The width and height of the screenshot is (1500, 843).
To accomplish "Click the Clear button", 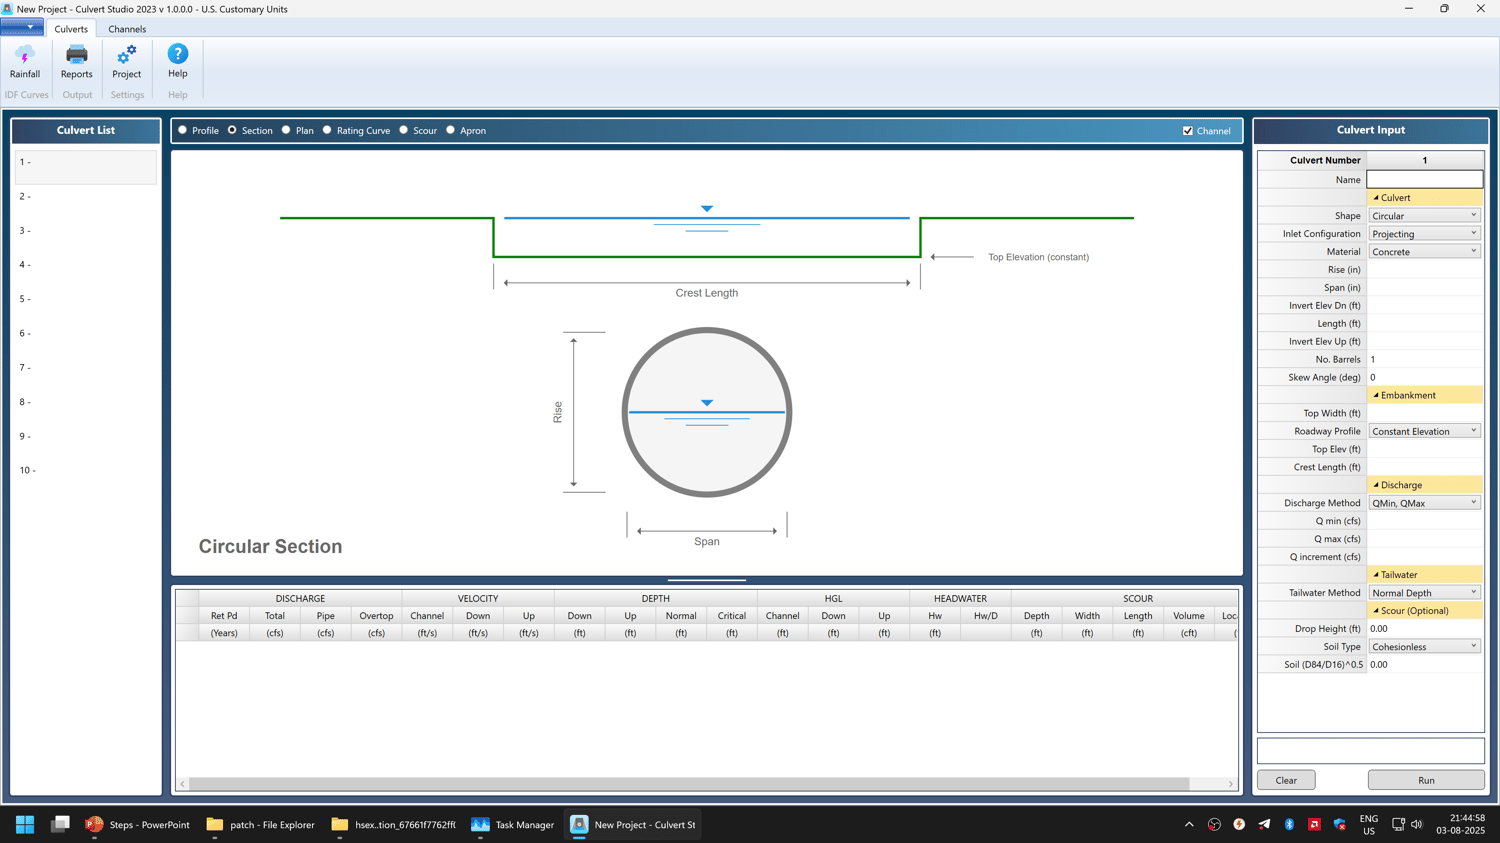I will (1286, 780).
